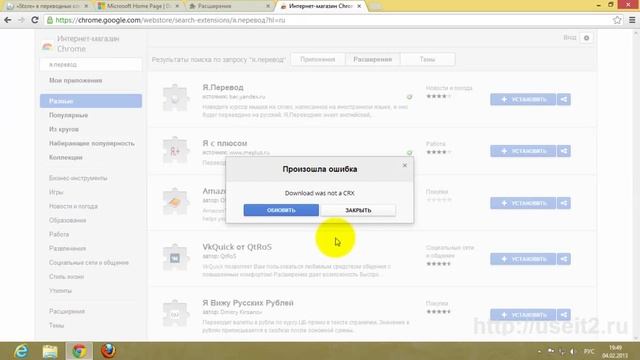Click the Вход sign-in link
This screenshot has width=640, height=360.
pos(569,38)
